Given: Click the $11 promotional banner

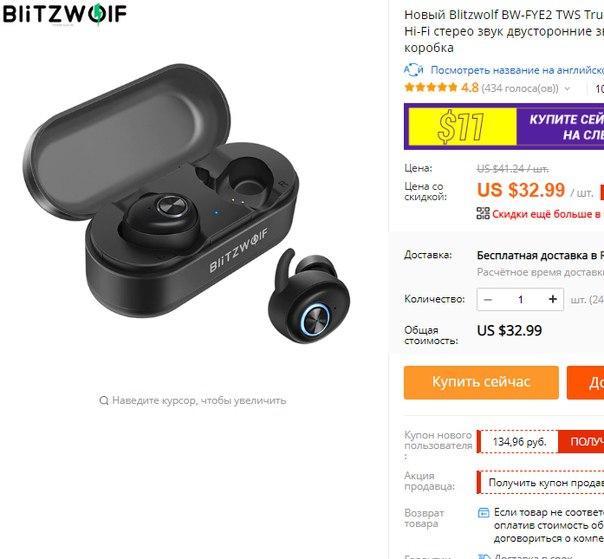Looking at the screenshot, I should (504, 127).
